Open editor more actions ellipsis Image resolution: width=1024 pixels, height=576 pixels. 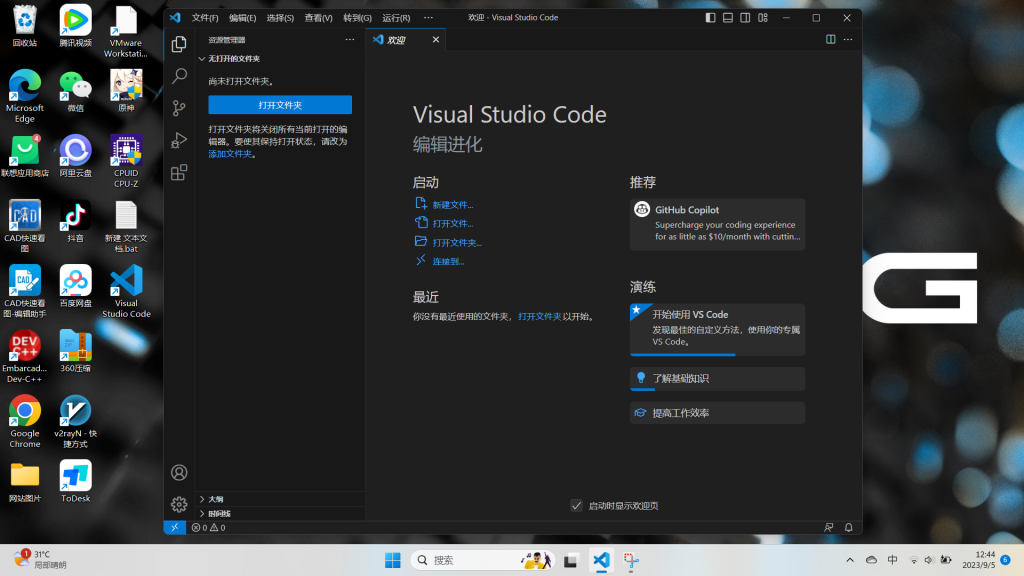coord(848,39)
